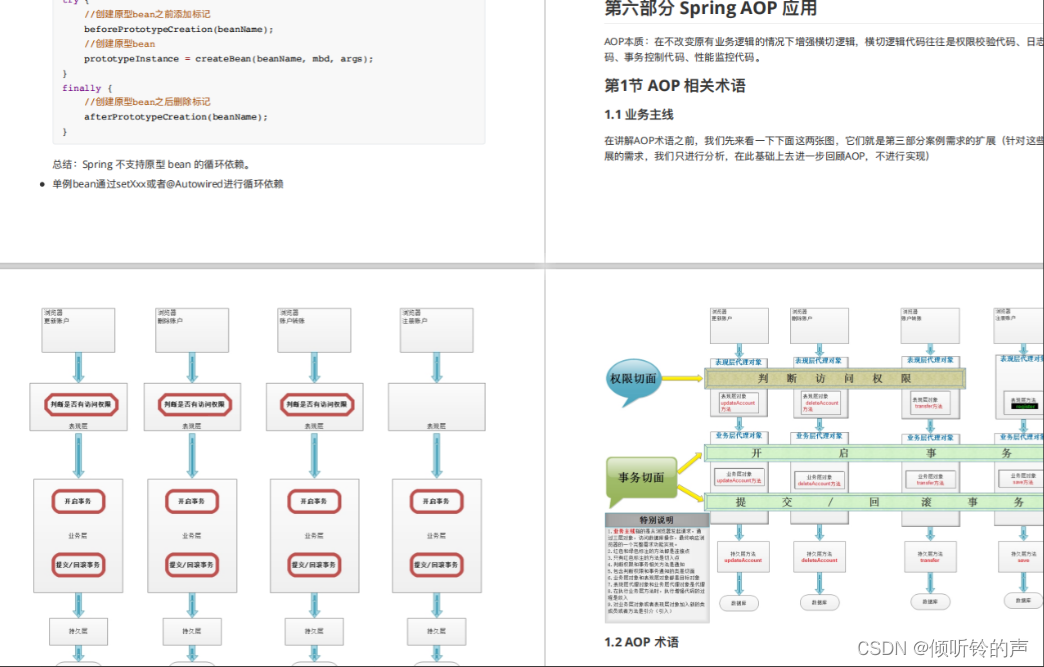Image resolution: width=1044 pixels, height=667 pixels.
Task: Expand the 特别说明 notes panel
Action: click(x=655, y=518)
